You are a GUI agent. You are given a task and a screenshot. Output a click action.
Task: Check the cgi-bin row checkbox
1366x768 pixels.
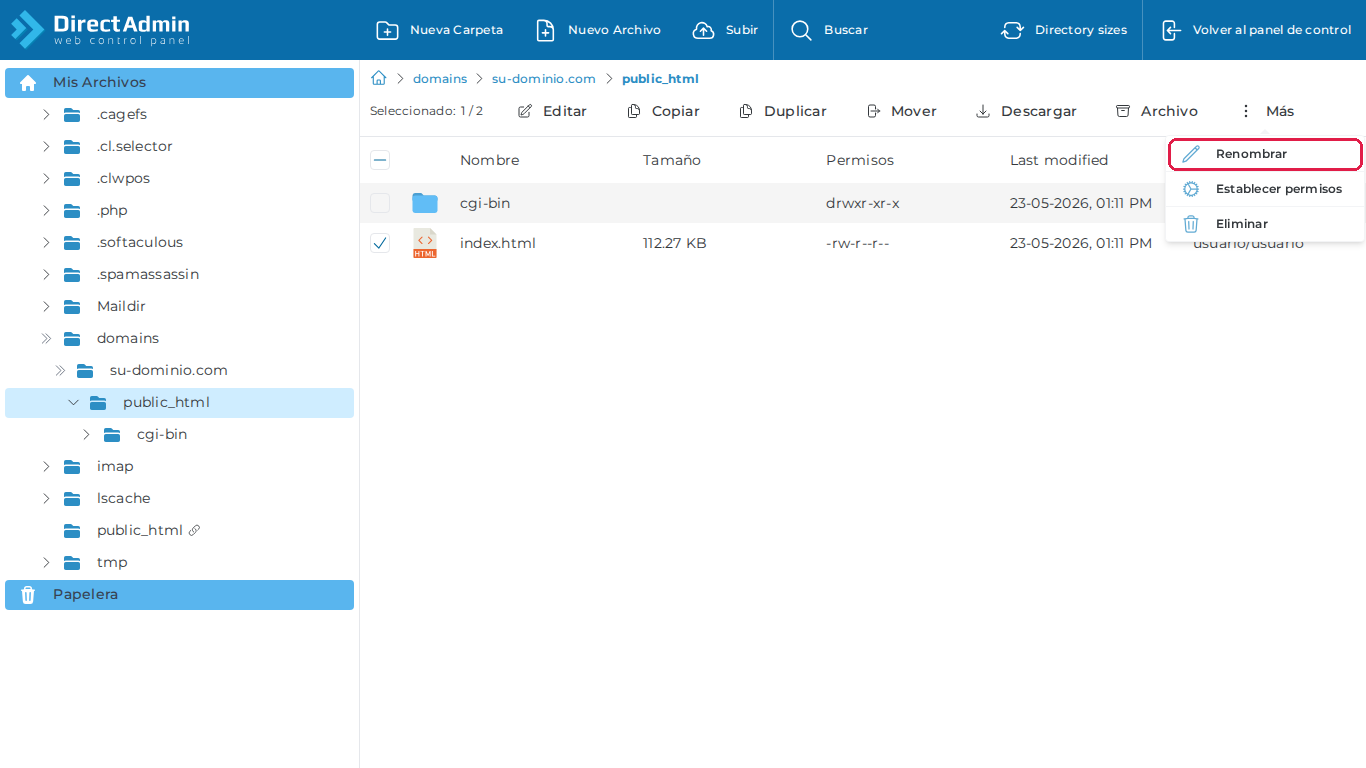click(x=380, y=203)
